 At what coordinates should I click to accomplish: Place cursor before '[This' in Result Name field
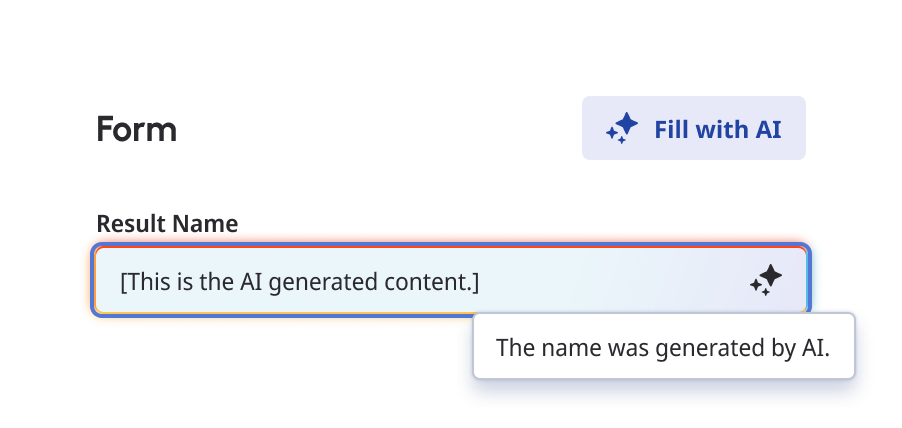120,282
